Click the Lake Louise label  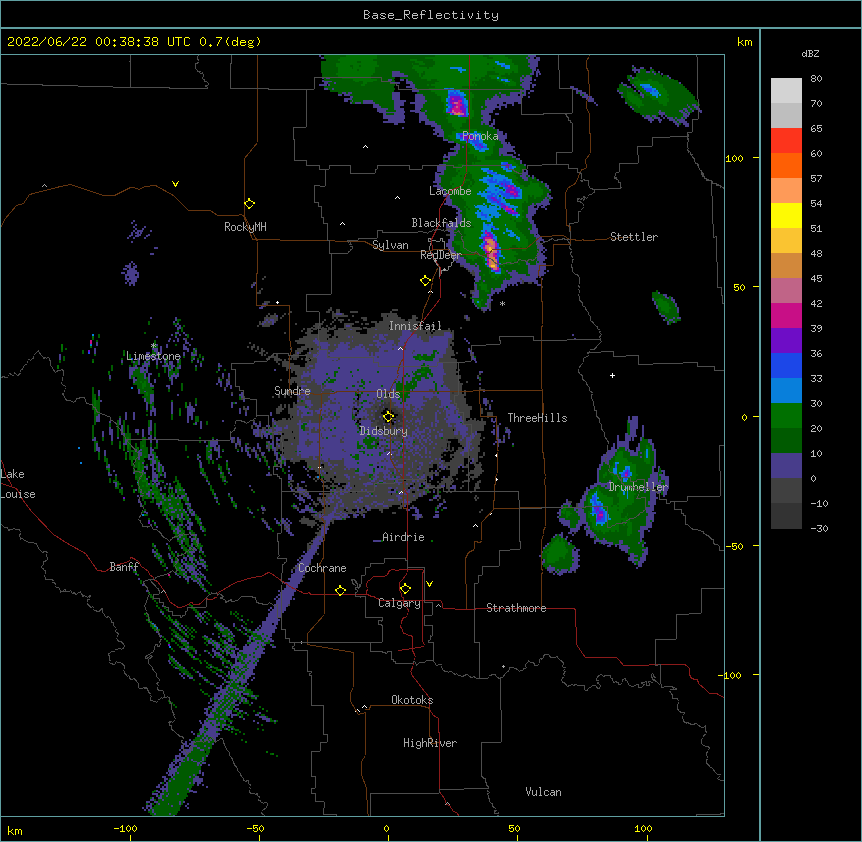coord(18,484)
